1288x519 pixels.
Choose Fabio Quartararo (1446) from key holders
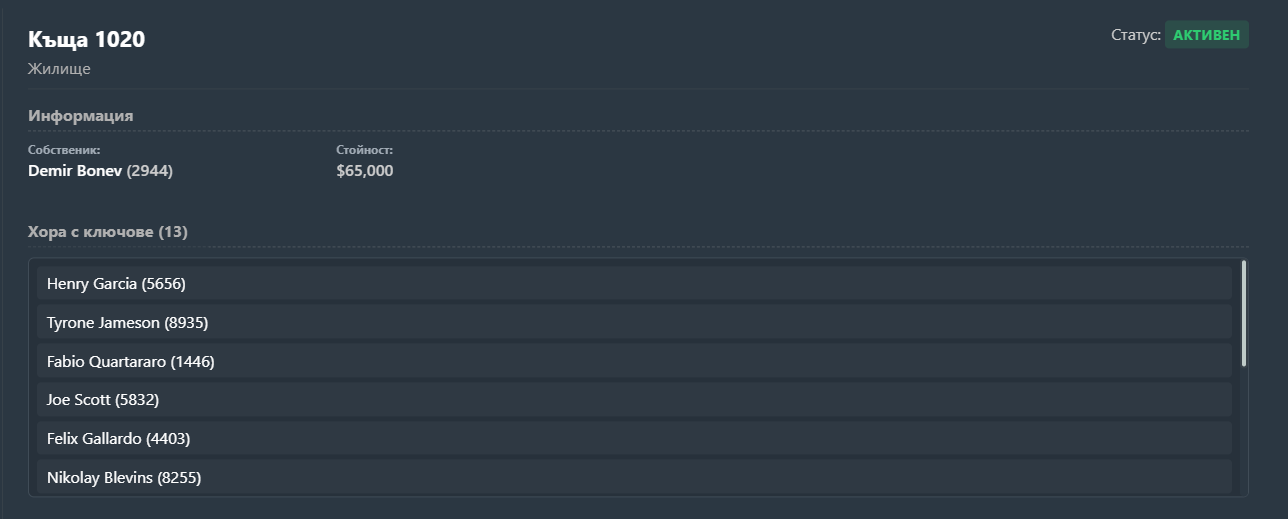(x=634, y=361)
